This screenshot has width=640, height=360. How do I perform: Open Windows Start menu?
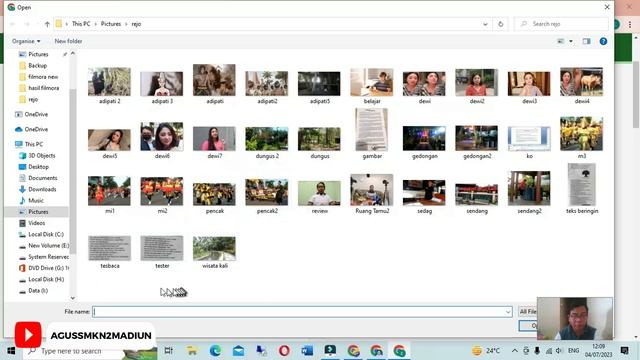point(11,351)
